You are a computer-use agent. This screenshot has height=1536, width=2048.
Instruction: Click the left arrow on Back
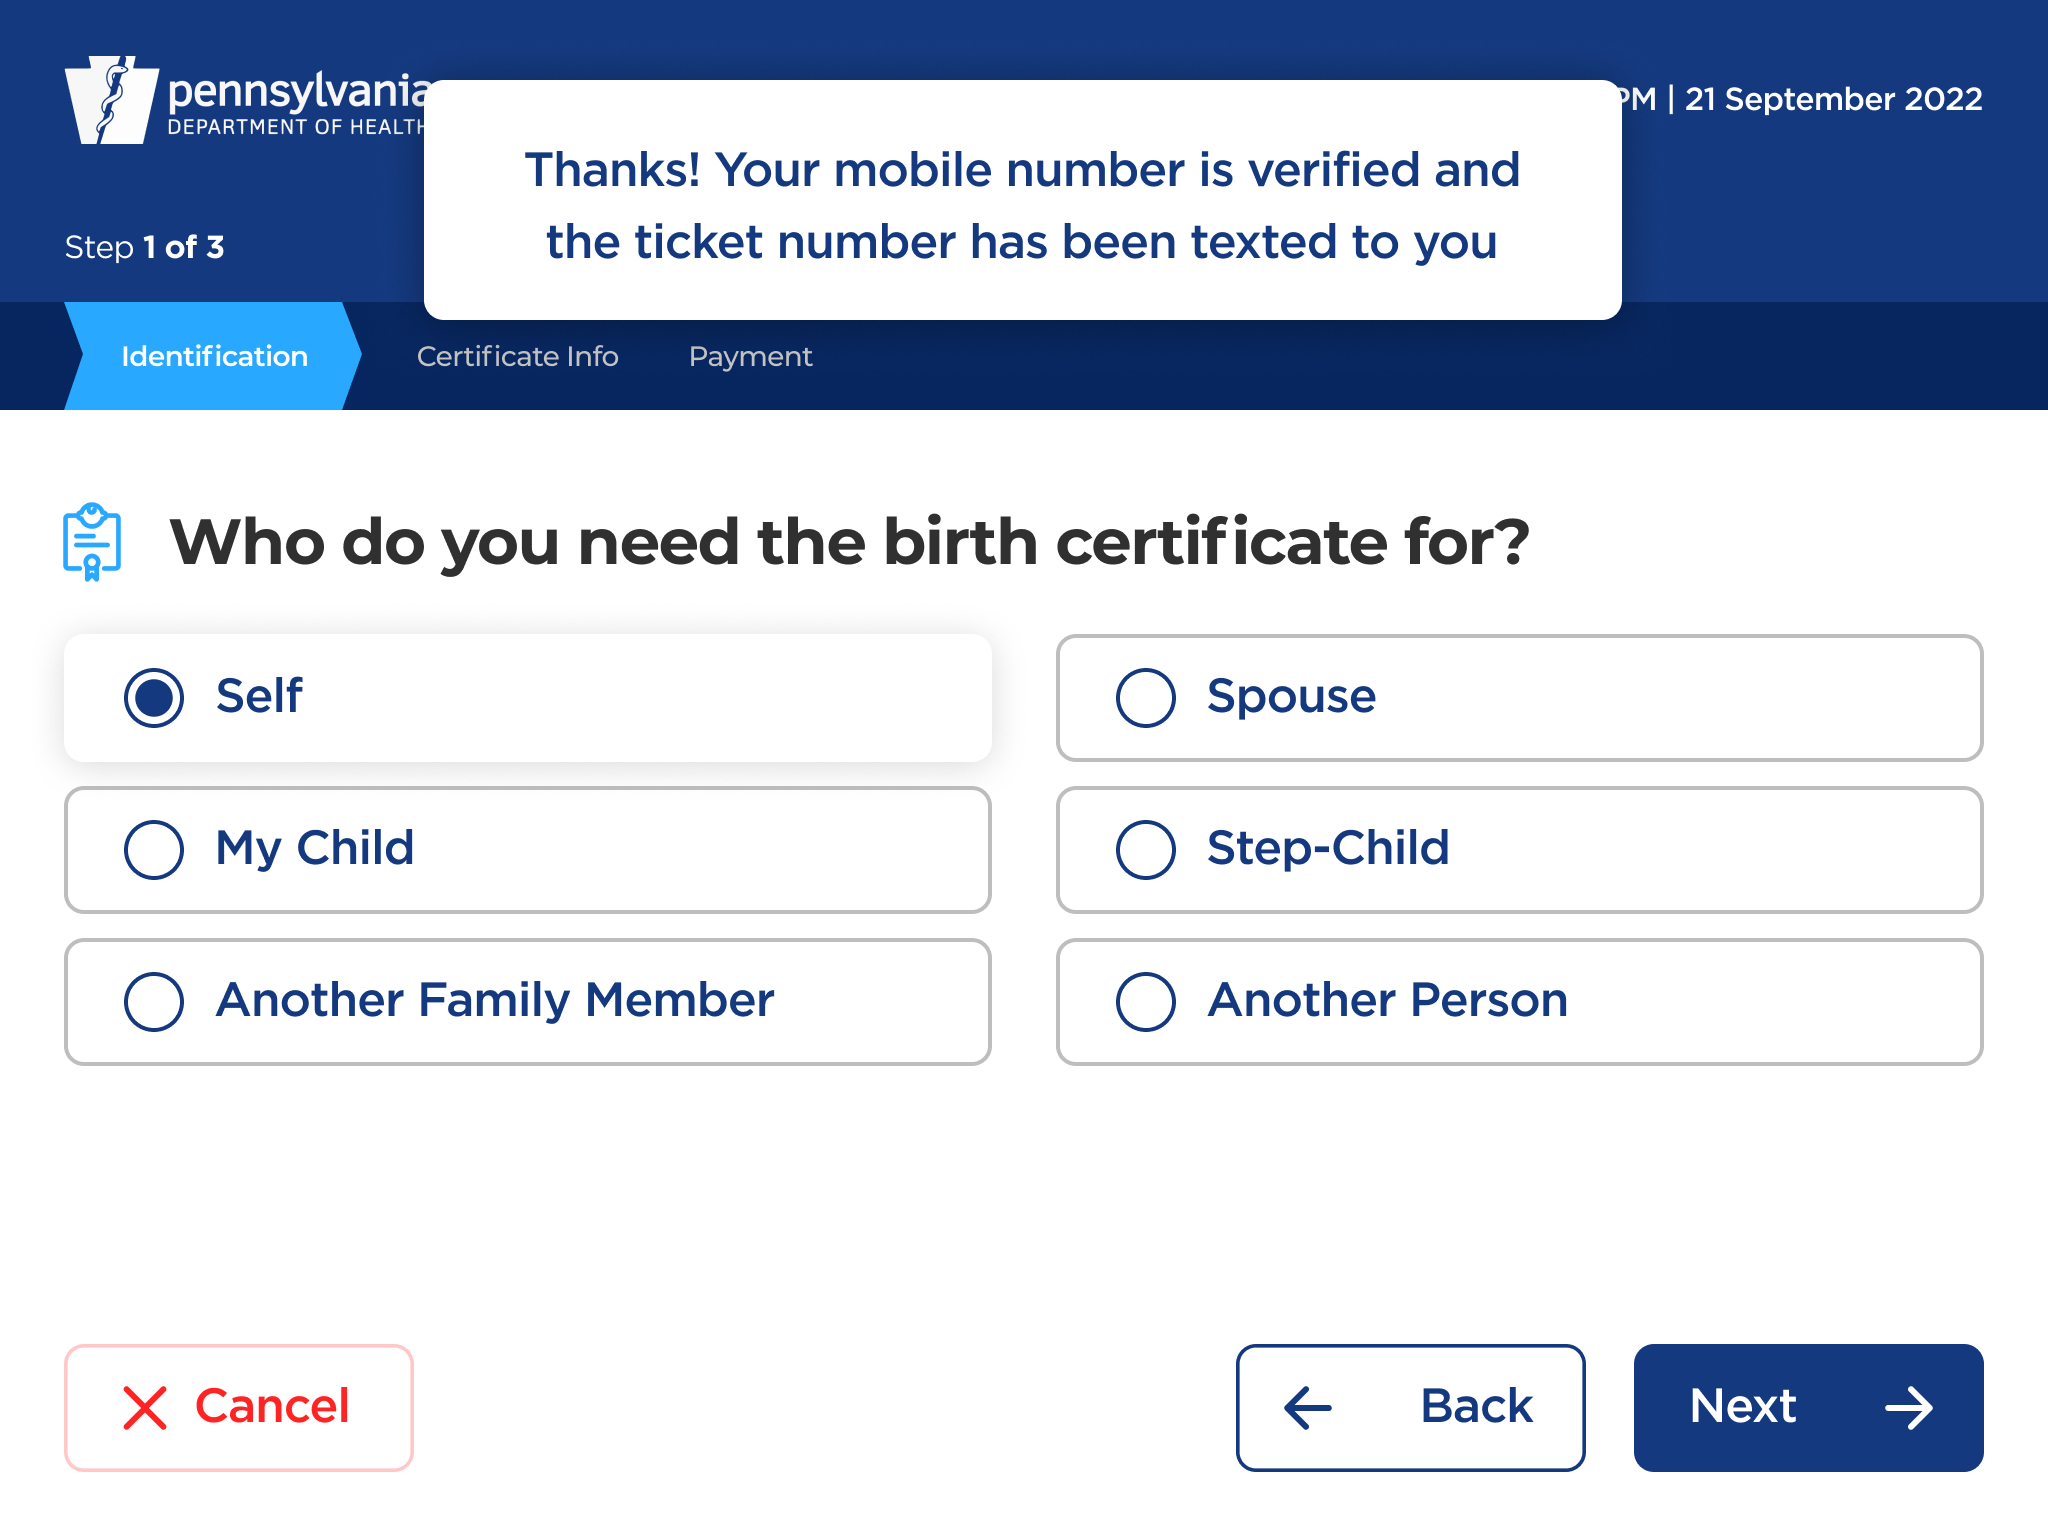(1308, 1407)
